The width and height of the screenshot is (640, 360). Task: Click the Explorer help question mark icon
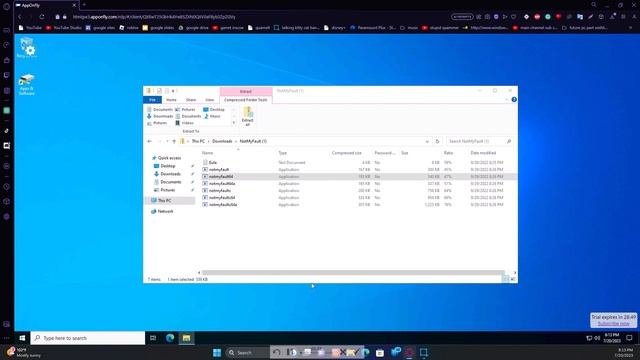point(514,100)
